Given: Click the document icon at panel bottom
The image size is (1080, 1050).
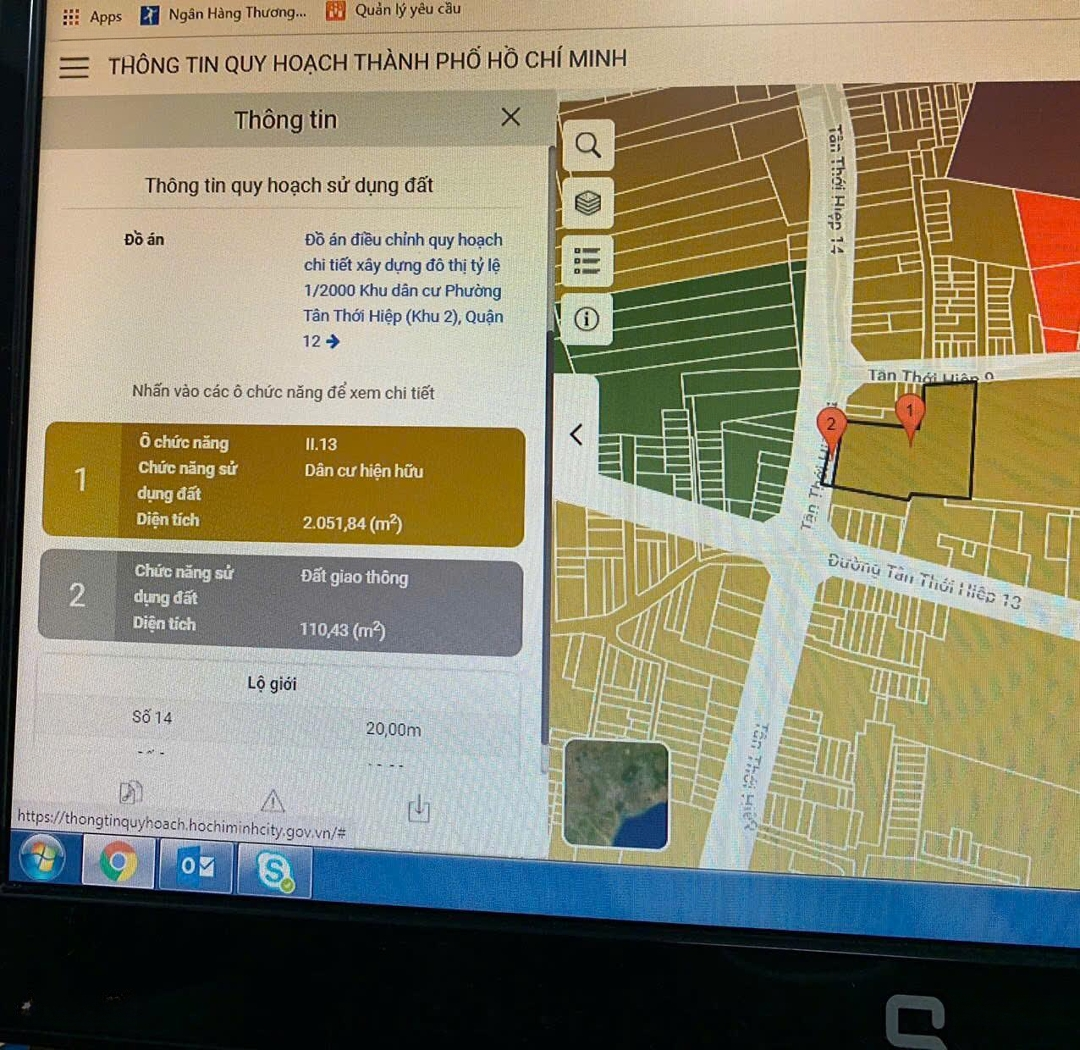Looking at the screenshot, I should 130,792.
